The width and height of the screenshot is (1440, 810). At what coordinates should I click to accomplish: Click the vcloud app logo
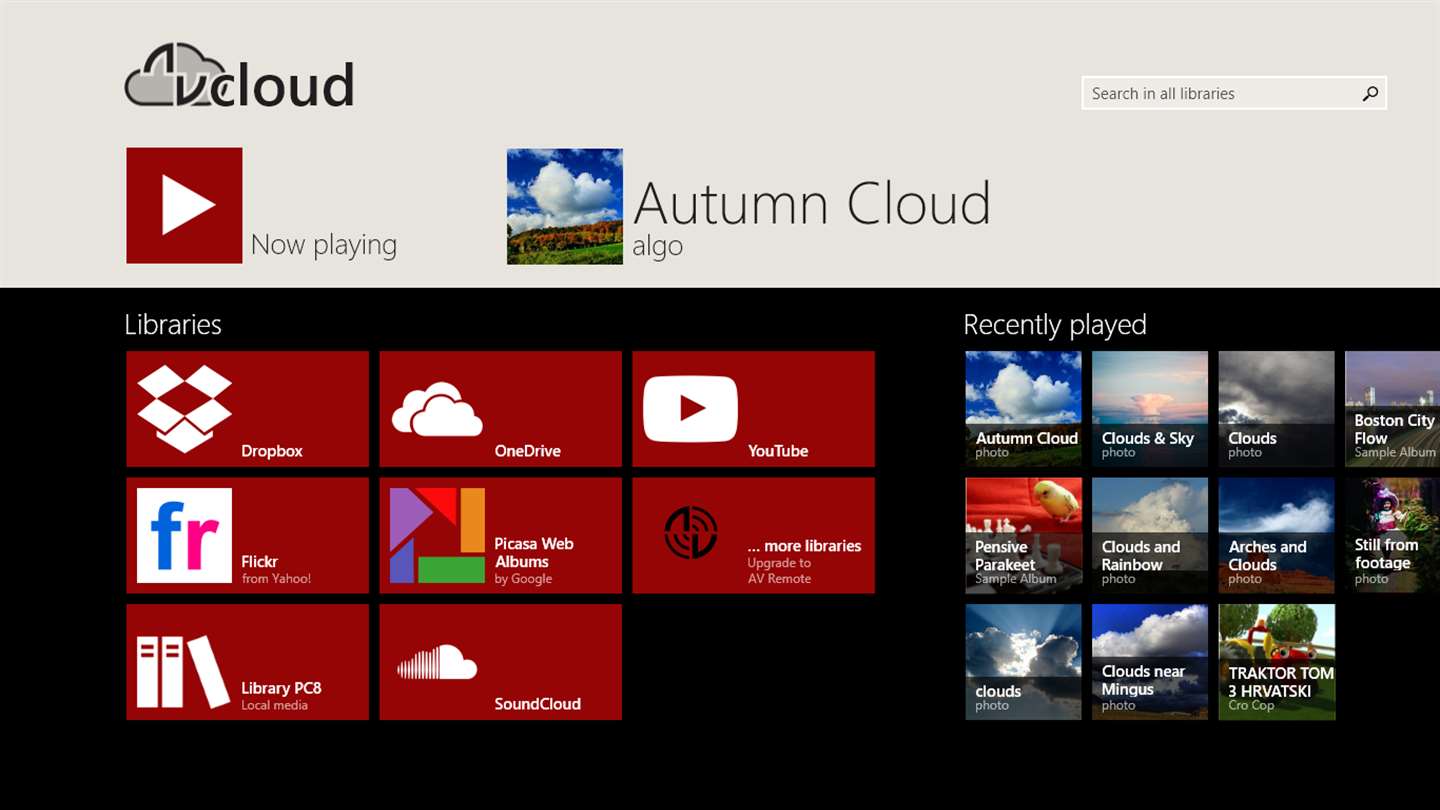tap(239, 76)
